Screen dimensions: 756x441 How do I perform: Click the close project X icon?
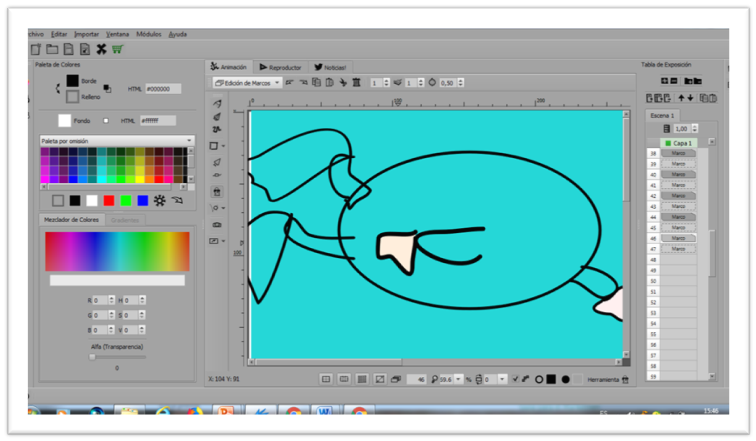(101, 49)
